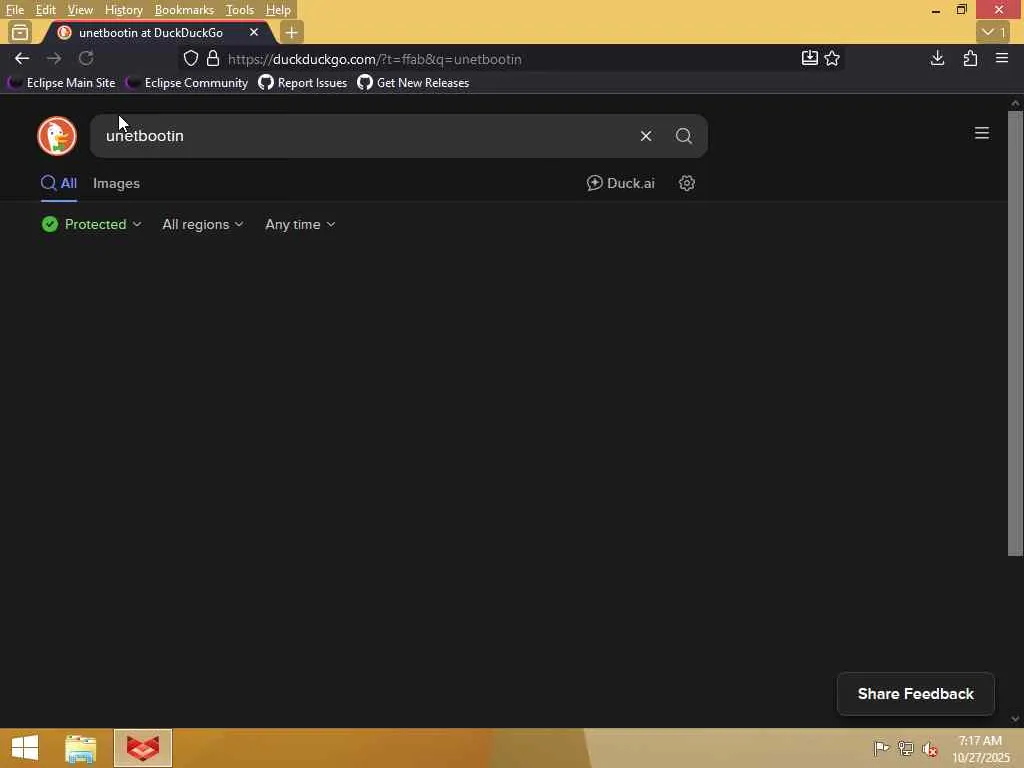Open Report Issues bookmark

click(302, 83)
